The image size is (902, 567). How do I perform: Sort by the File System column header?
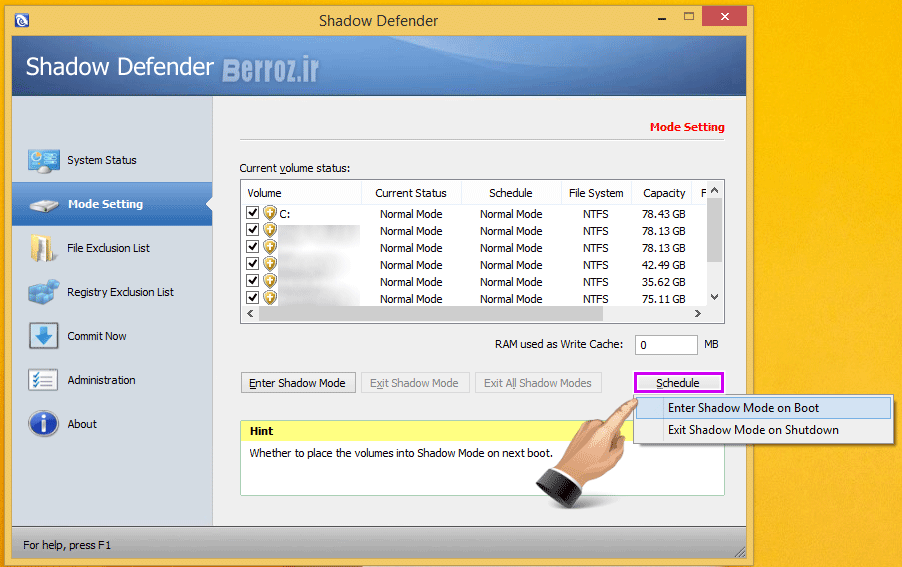[596, 193]
